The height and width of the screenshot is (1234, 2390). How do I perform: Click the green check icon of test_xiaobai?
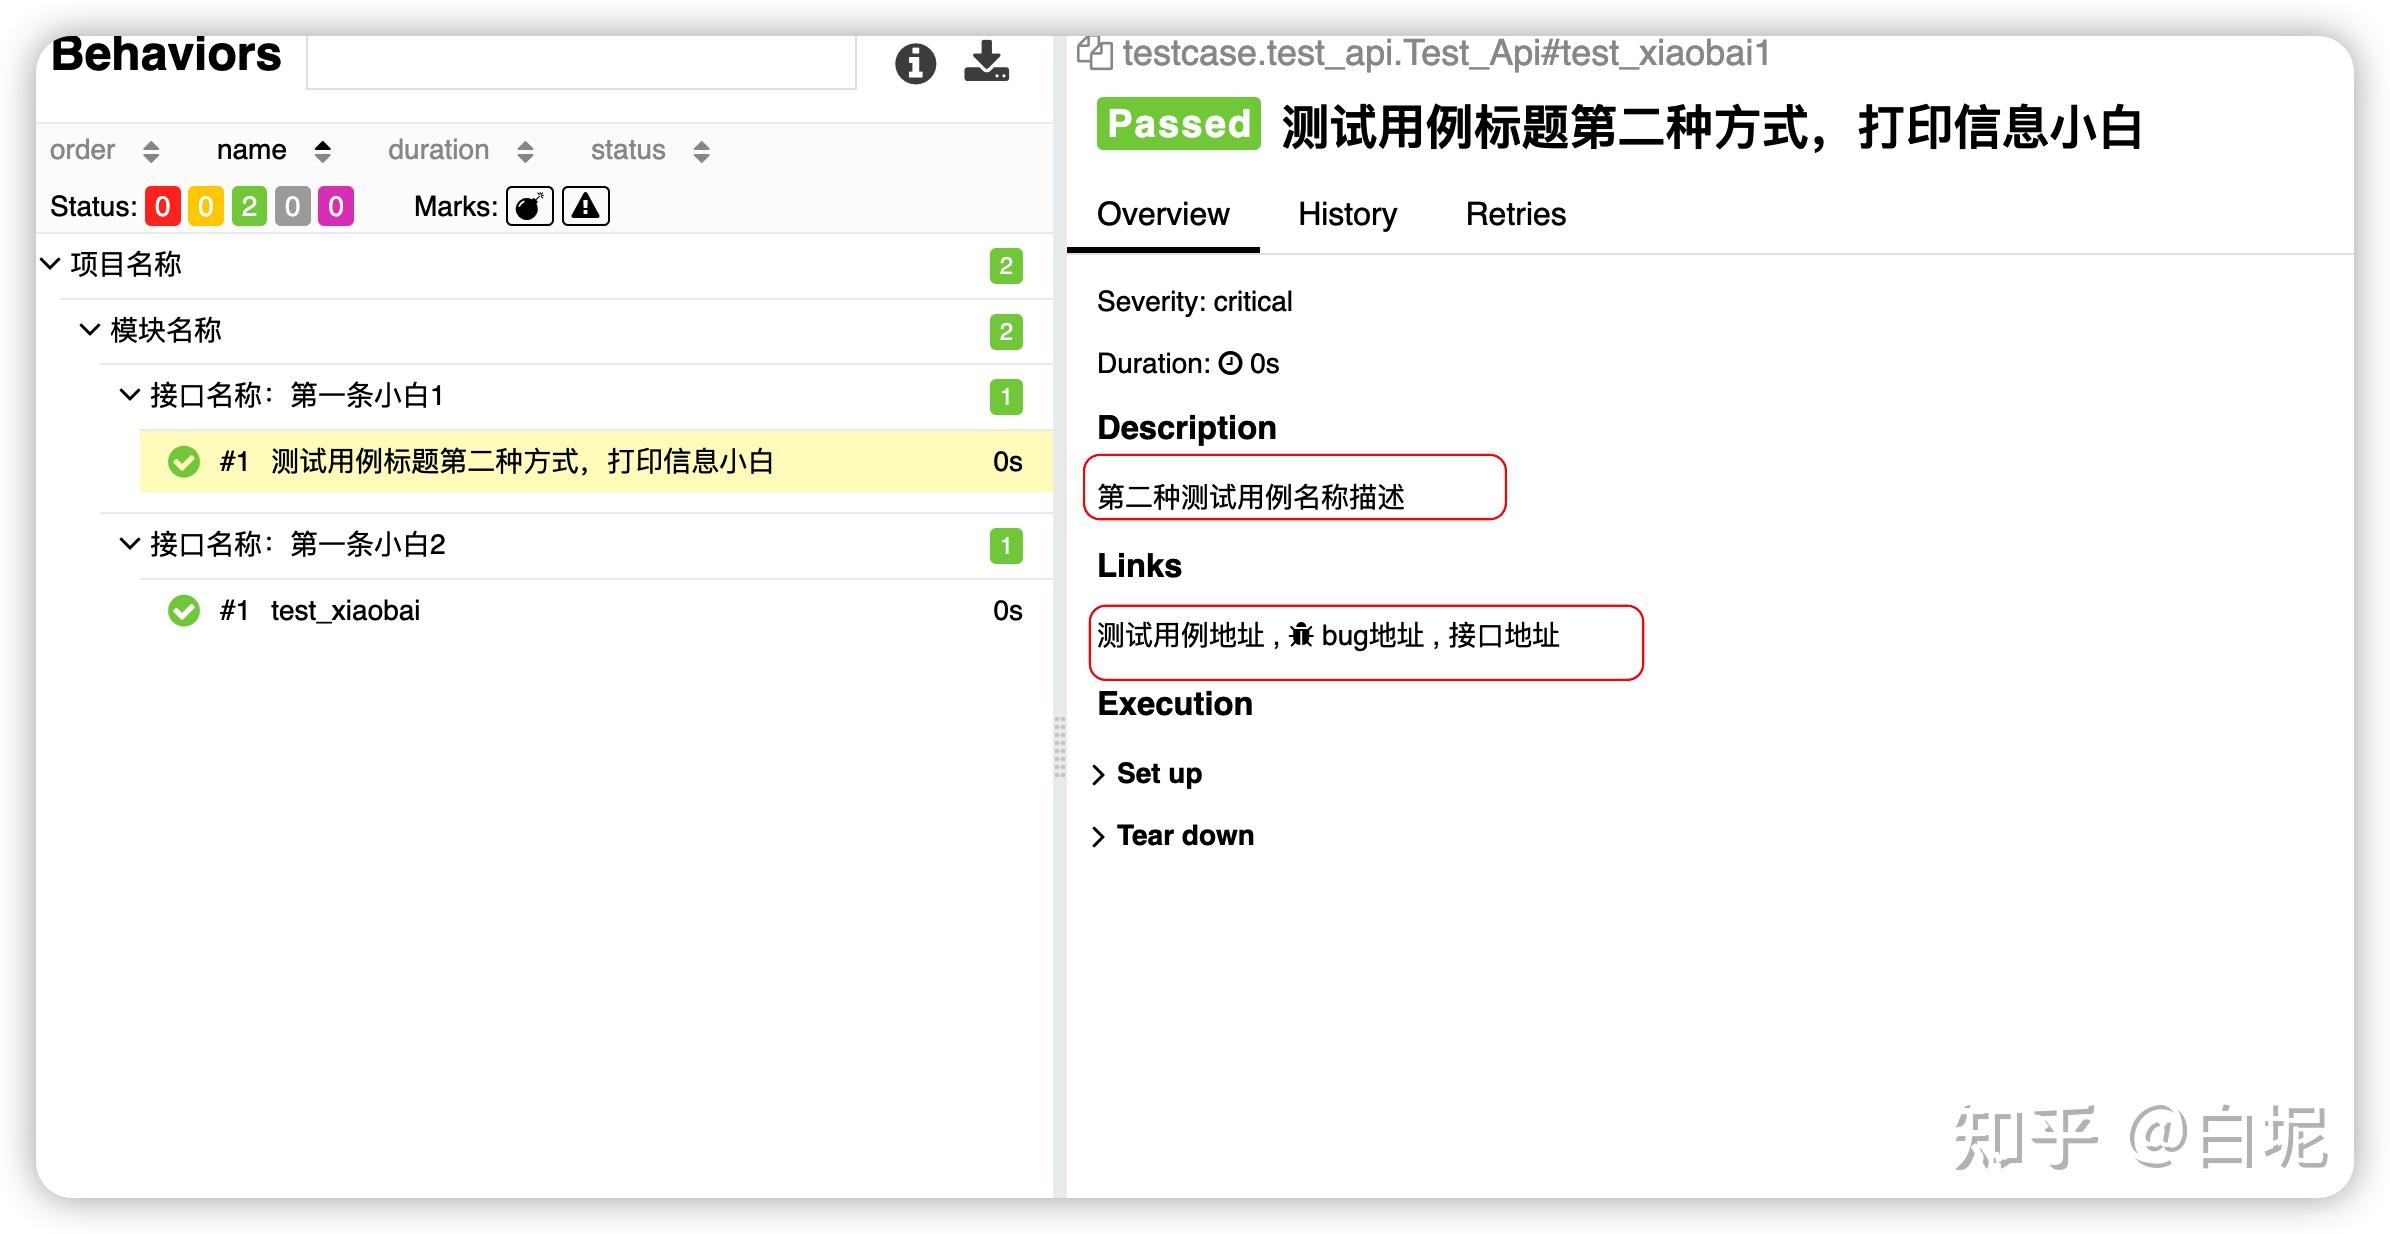(184, 611)
